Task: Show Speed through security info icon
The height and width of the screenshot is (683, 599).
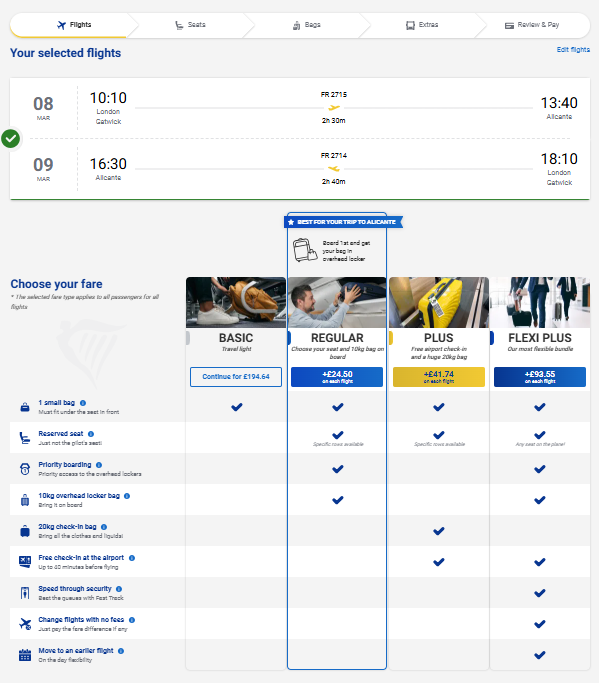Action: tap(119, 589)
